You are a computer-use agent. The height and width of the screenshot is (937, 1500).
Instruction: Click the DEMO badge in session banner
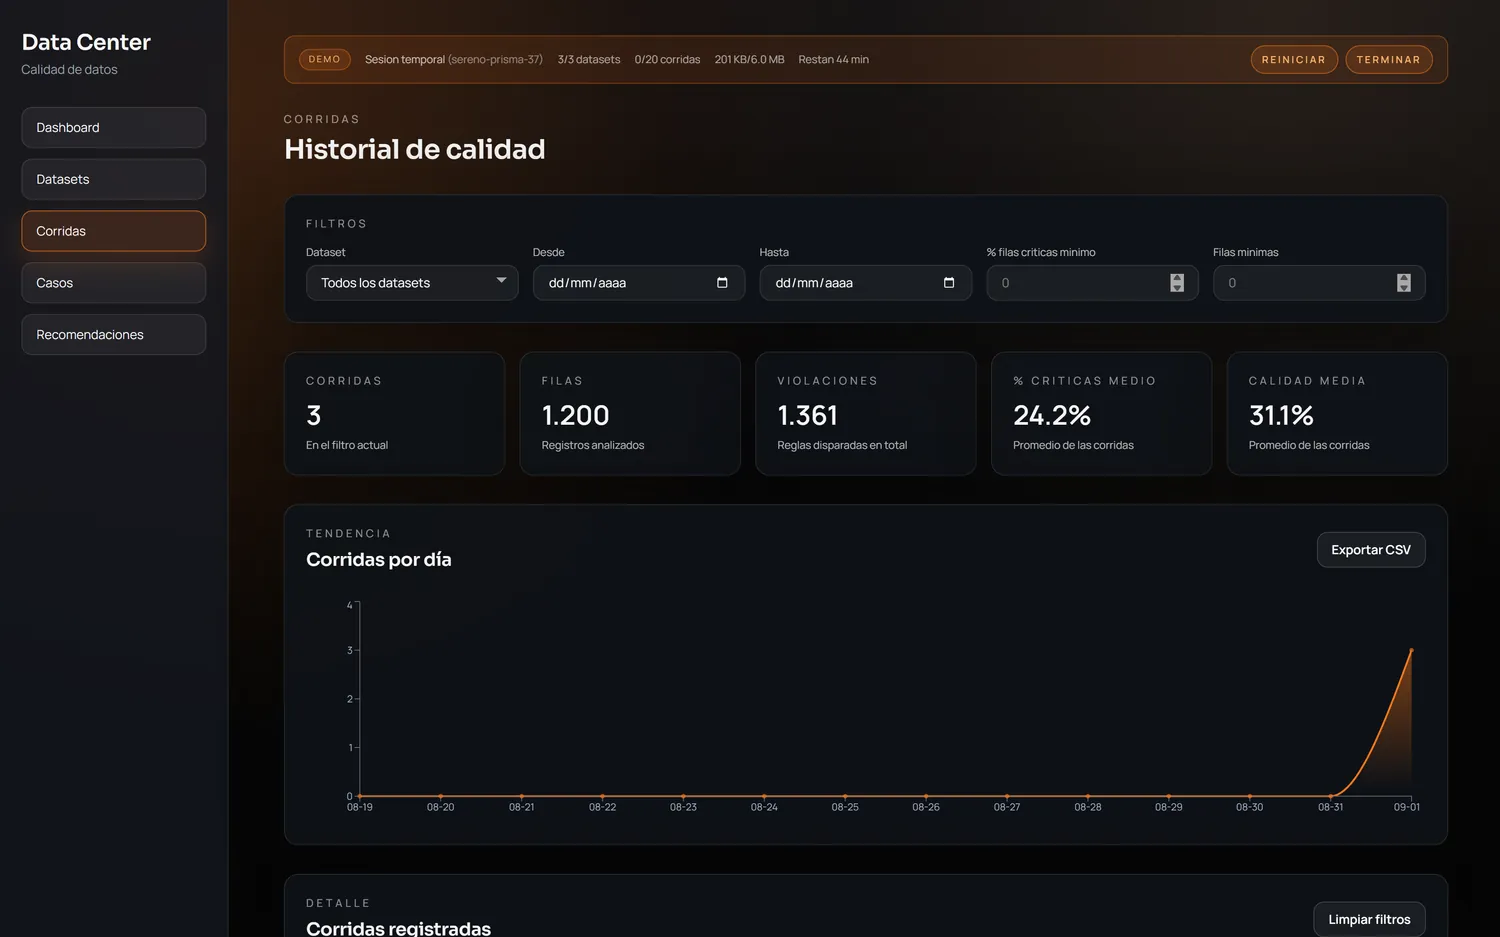pos(324,60)
